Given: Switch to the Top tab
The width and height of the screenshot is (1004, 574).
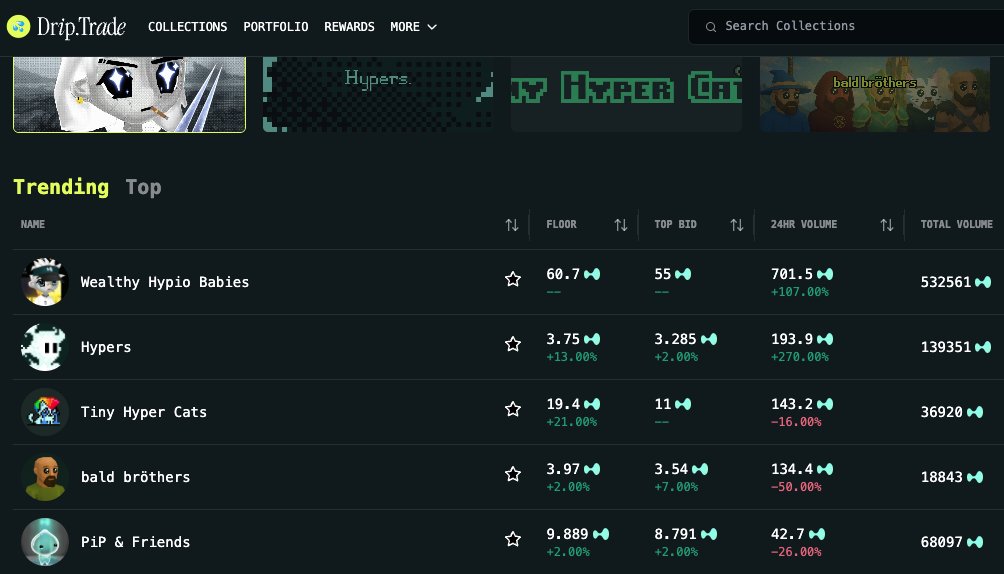Looking at the screenshot, I should tap(143, 187).
